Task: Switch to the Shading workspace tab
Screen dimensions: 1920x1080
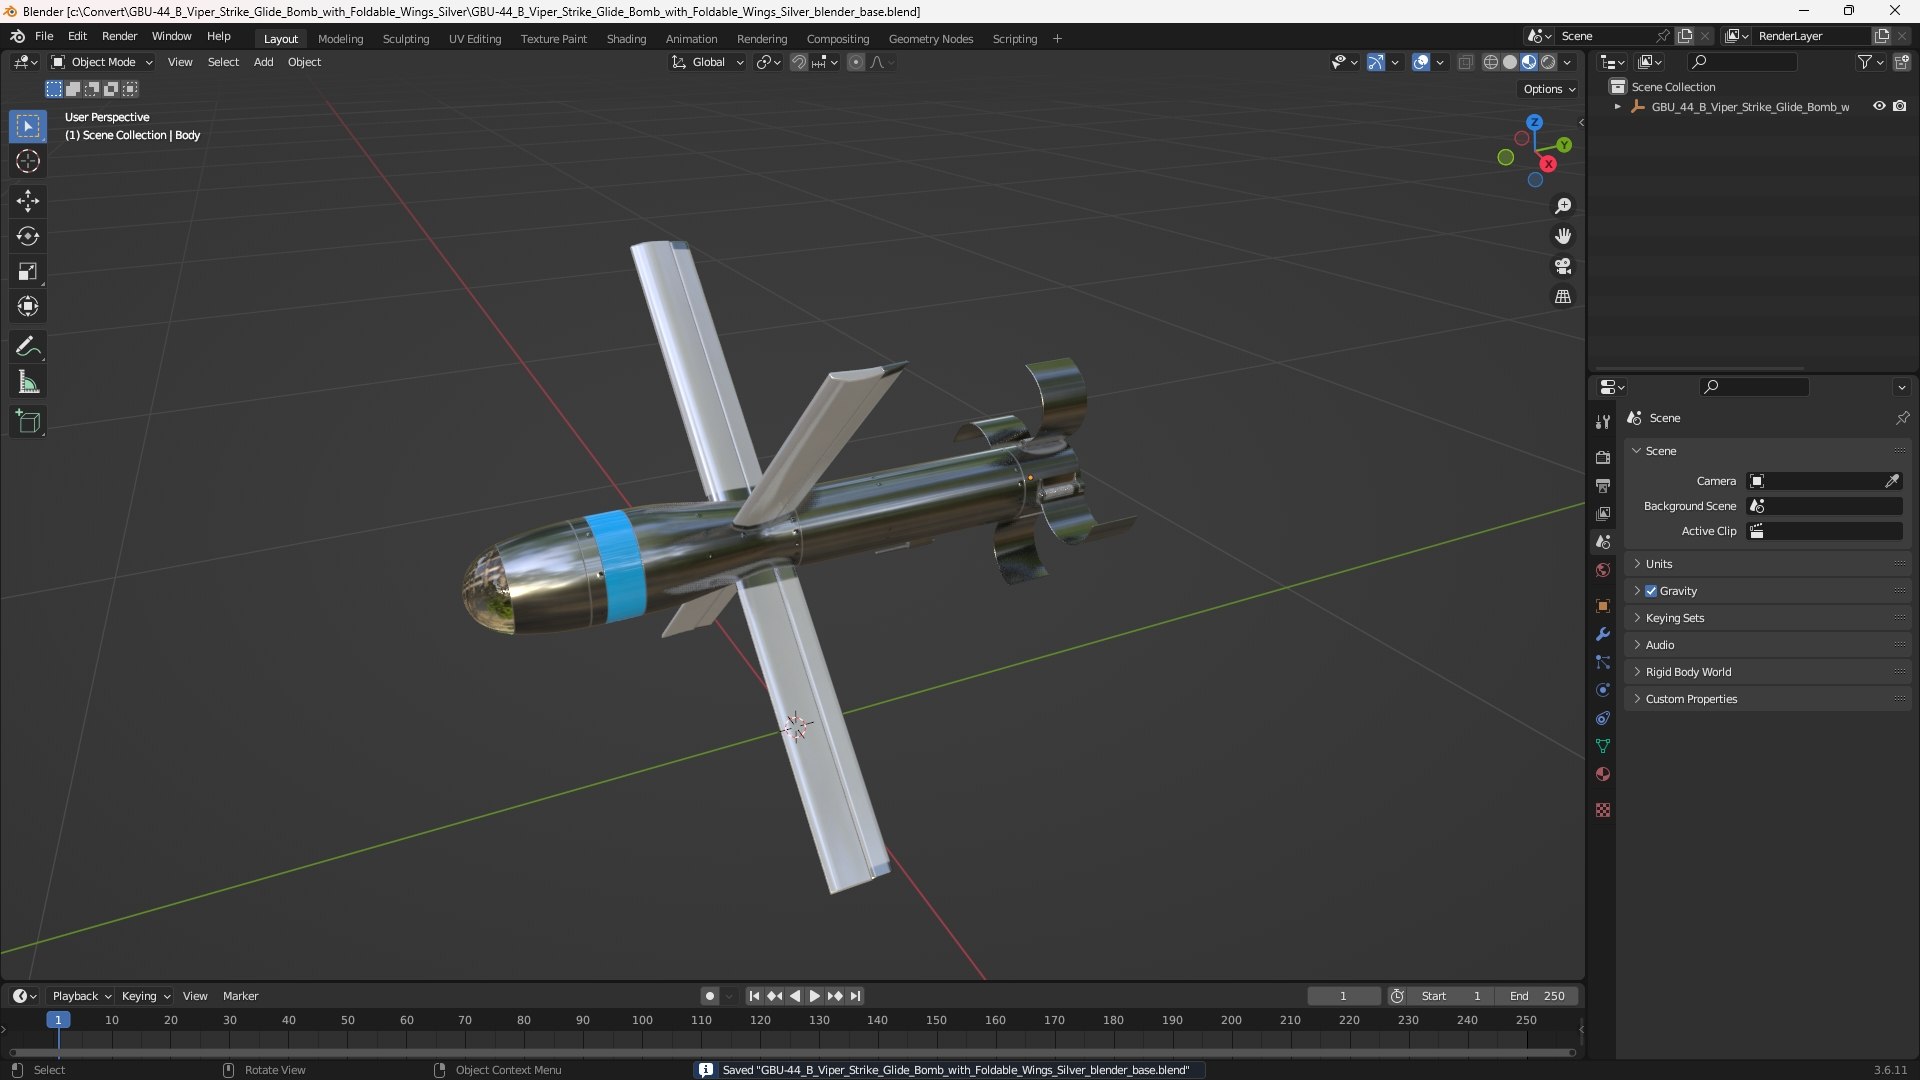Action: 626,38
